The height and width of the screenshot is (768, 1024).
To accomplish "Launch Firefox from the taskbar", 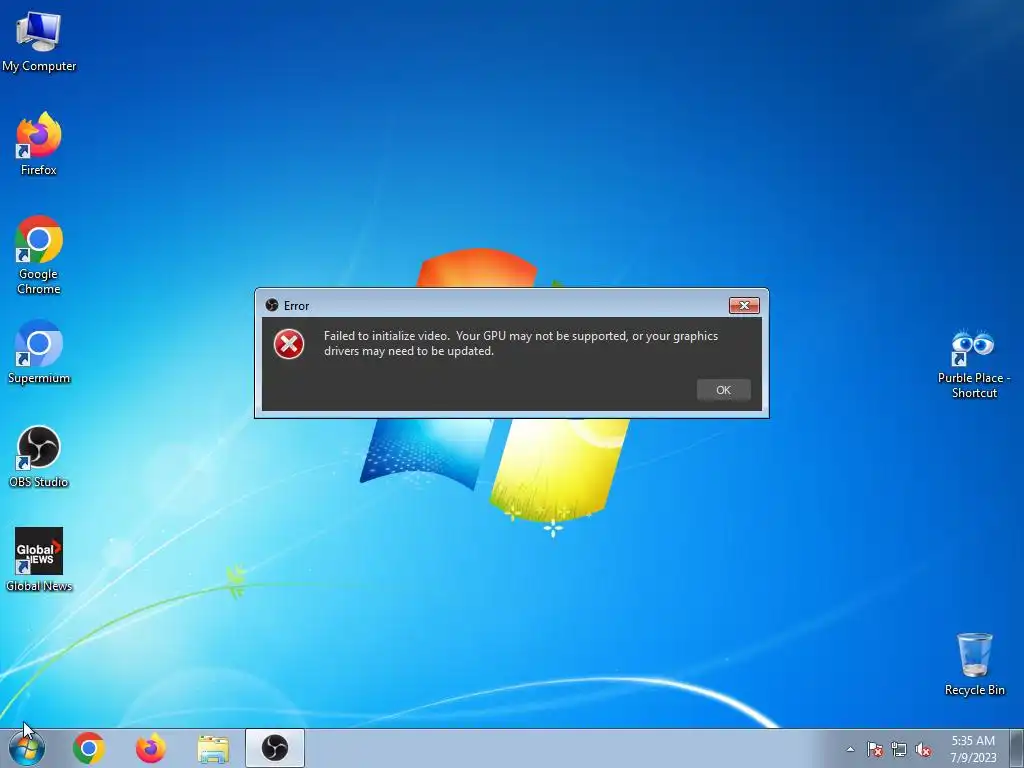I will (x=150, y=748).
